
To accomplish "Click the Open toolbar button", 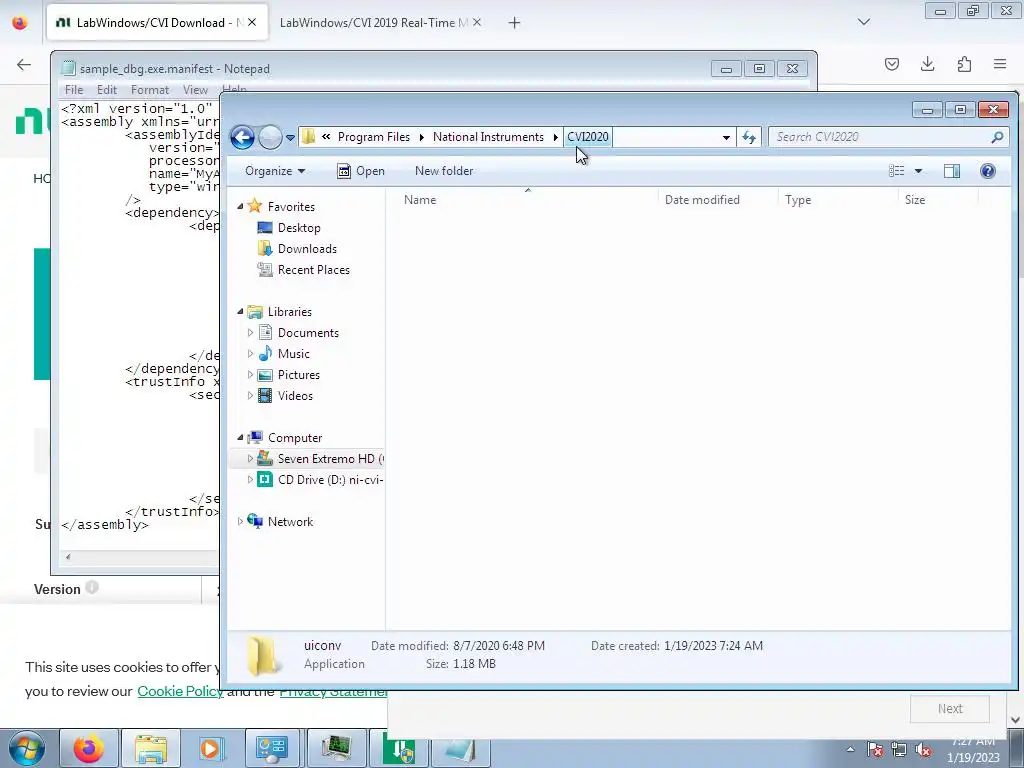I will [360, 171].
